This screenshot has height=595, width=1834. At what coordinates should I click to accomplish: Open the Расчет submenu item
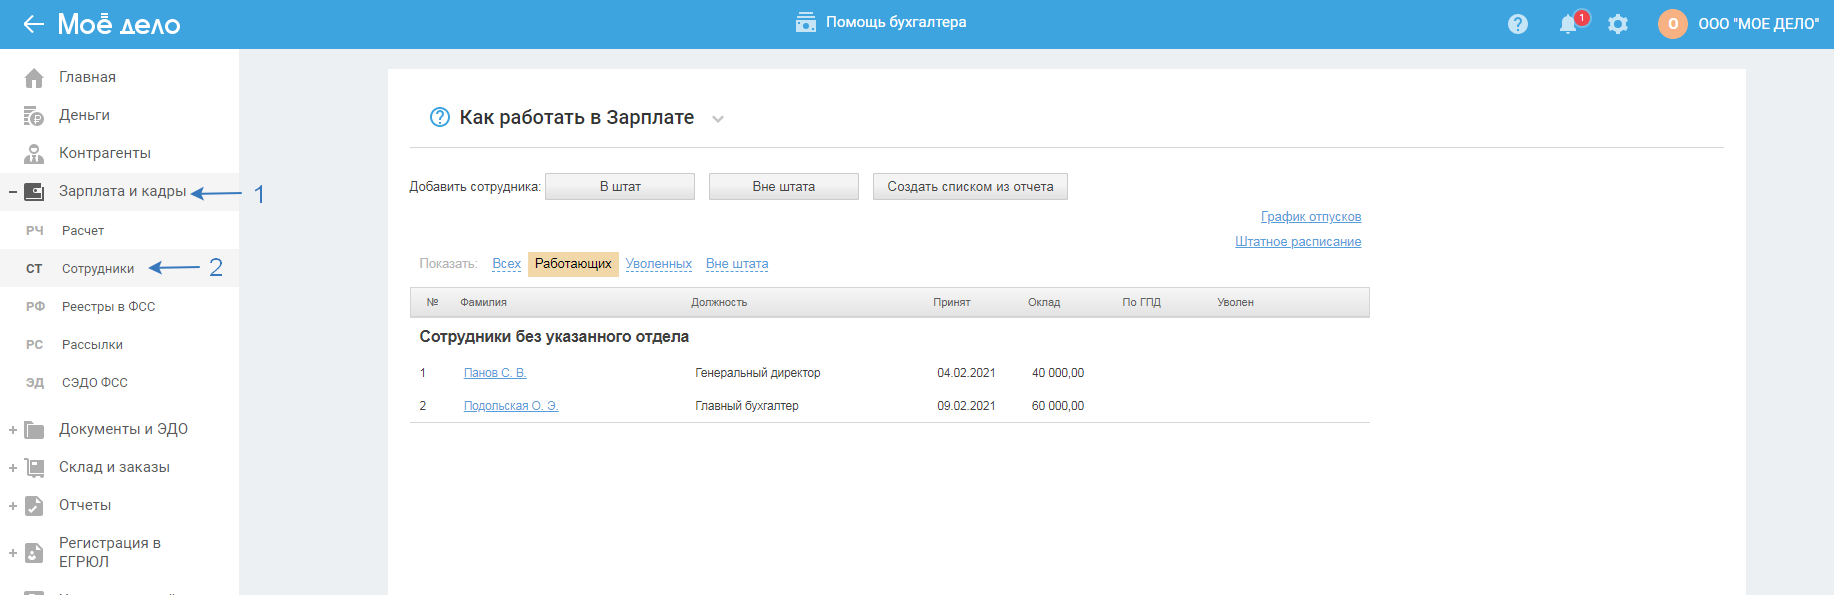point(83,231)
